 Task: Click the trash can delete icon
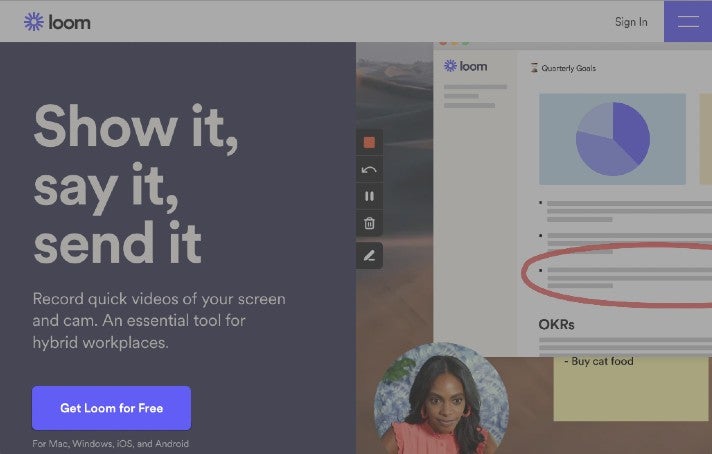[369, 224]
